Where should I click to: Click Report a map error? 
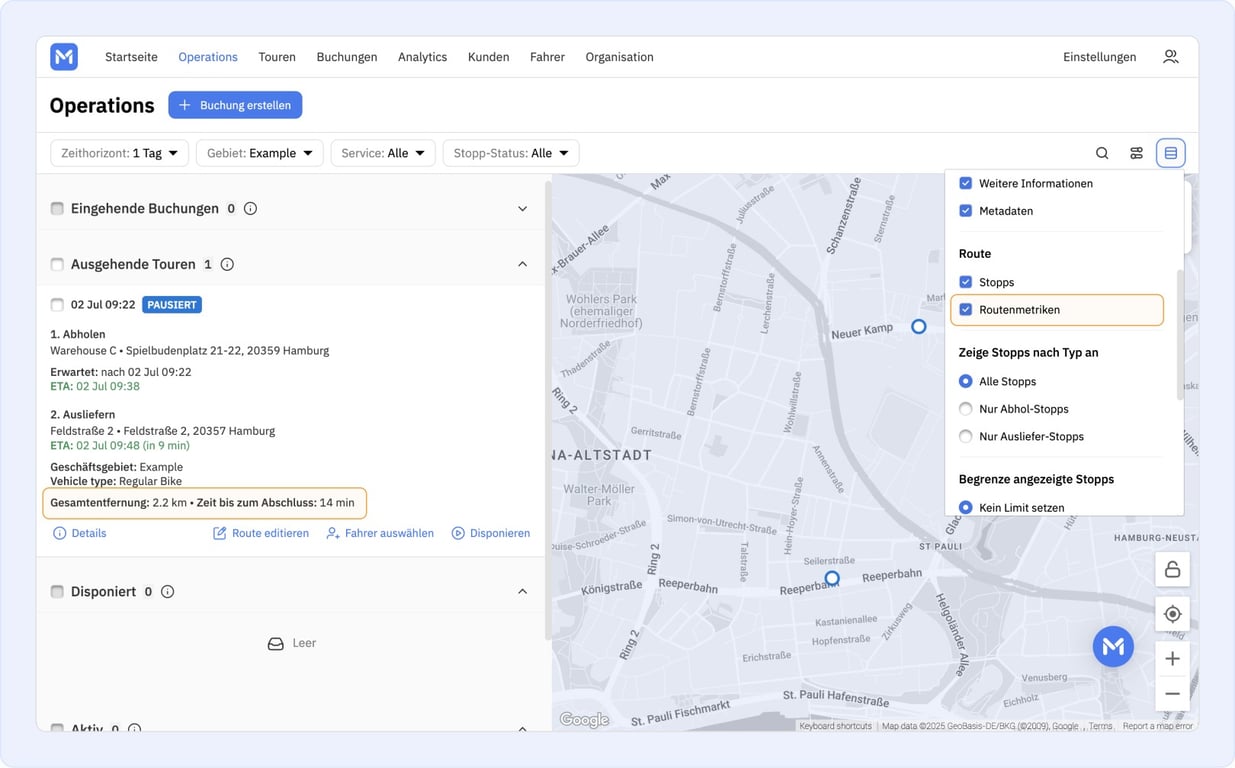[x=1157, y=726]
